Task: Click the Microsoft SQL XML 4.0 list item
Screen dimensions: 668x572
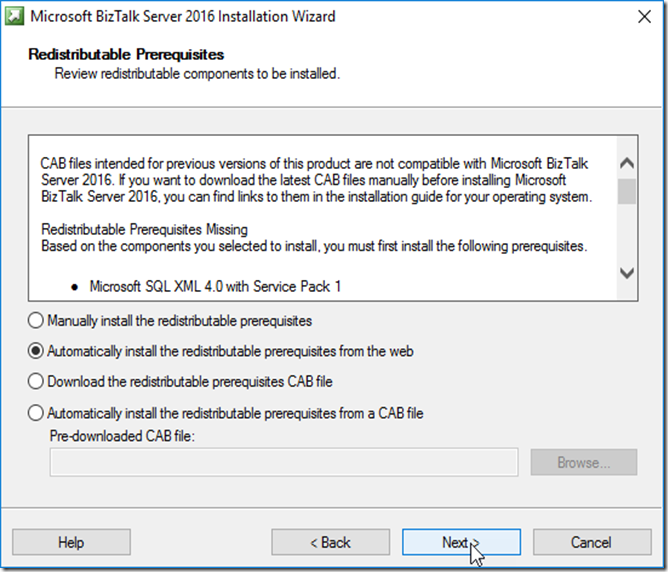Action: pyautogui.click(x=215, y=286)
